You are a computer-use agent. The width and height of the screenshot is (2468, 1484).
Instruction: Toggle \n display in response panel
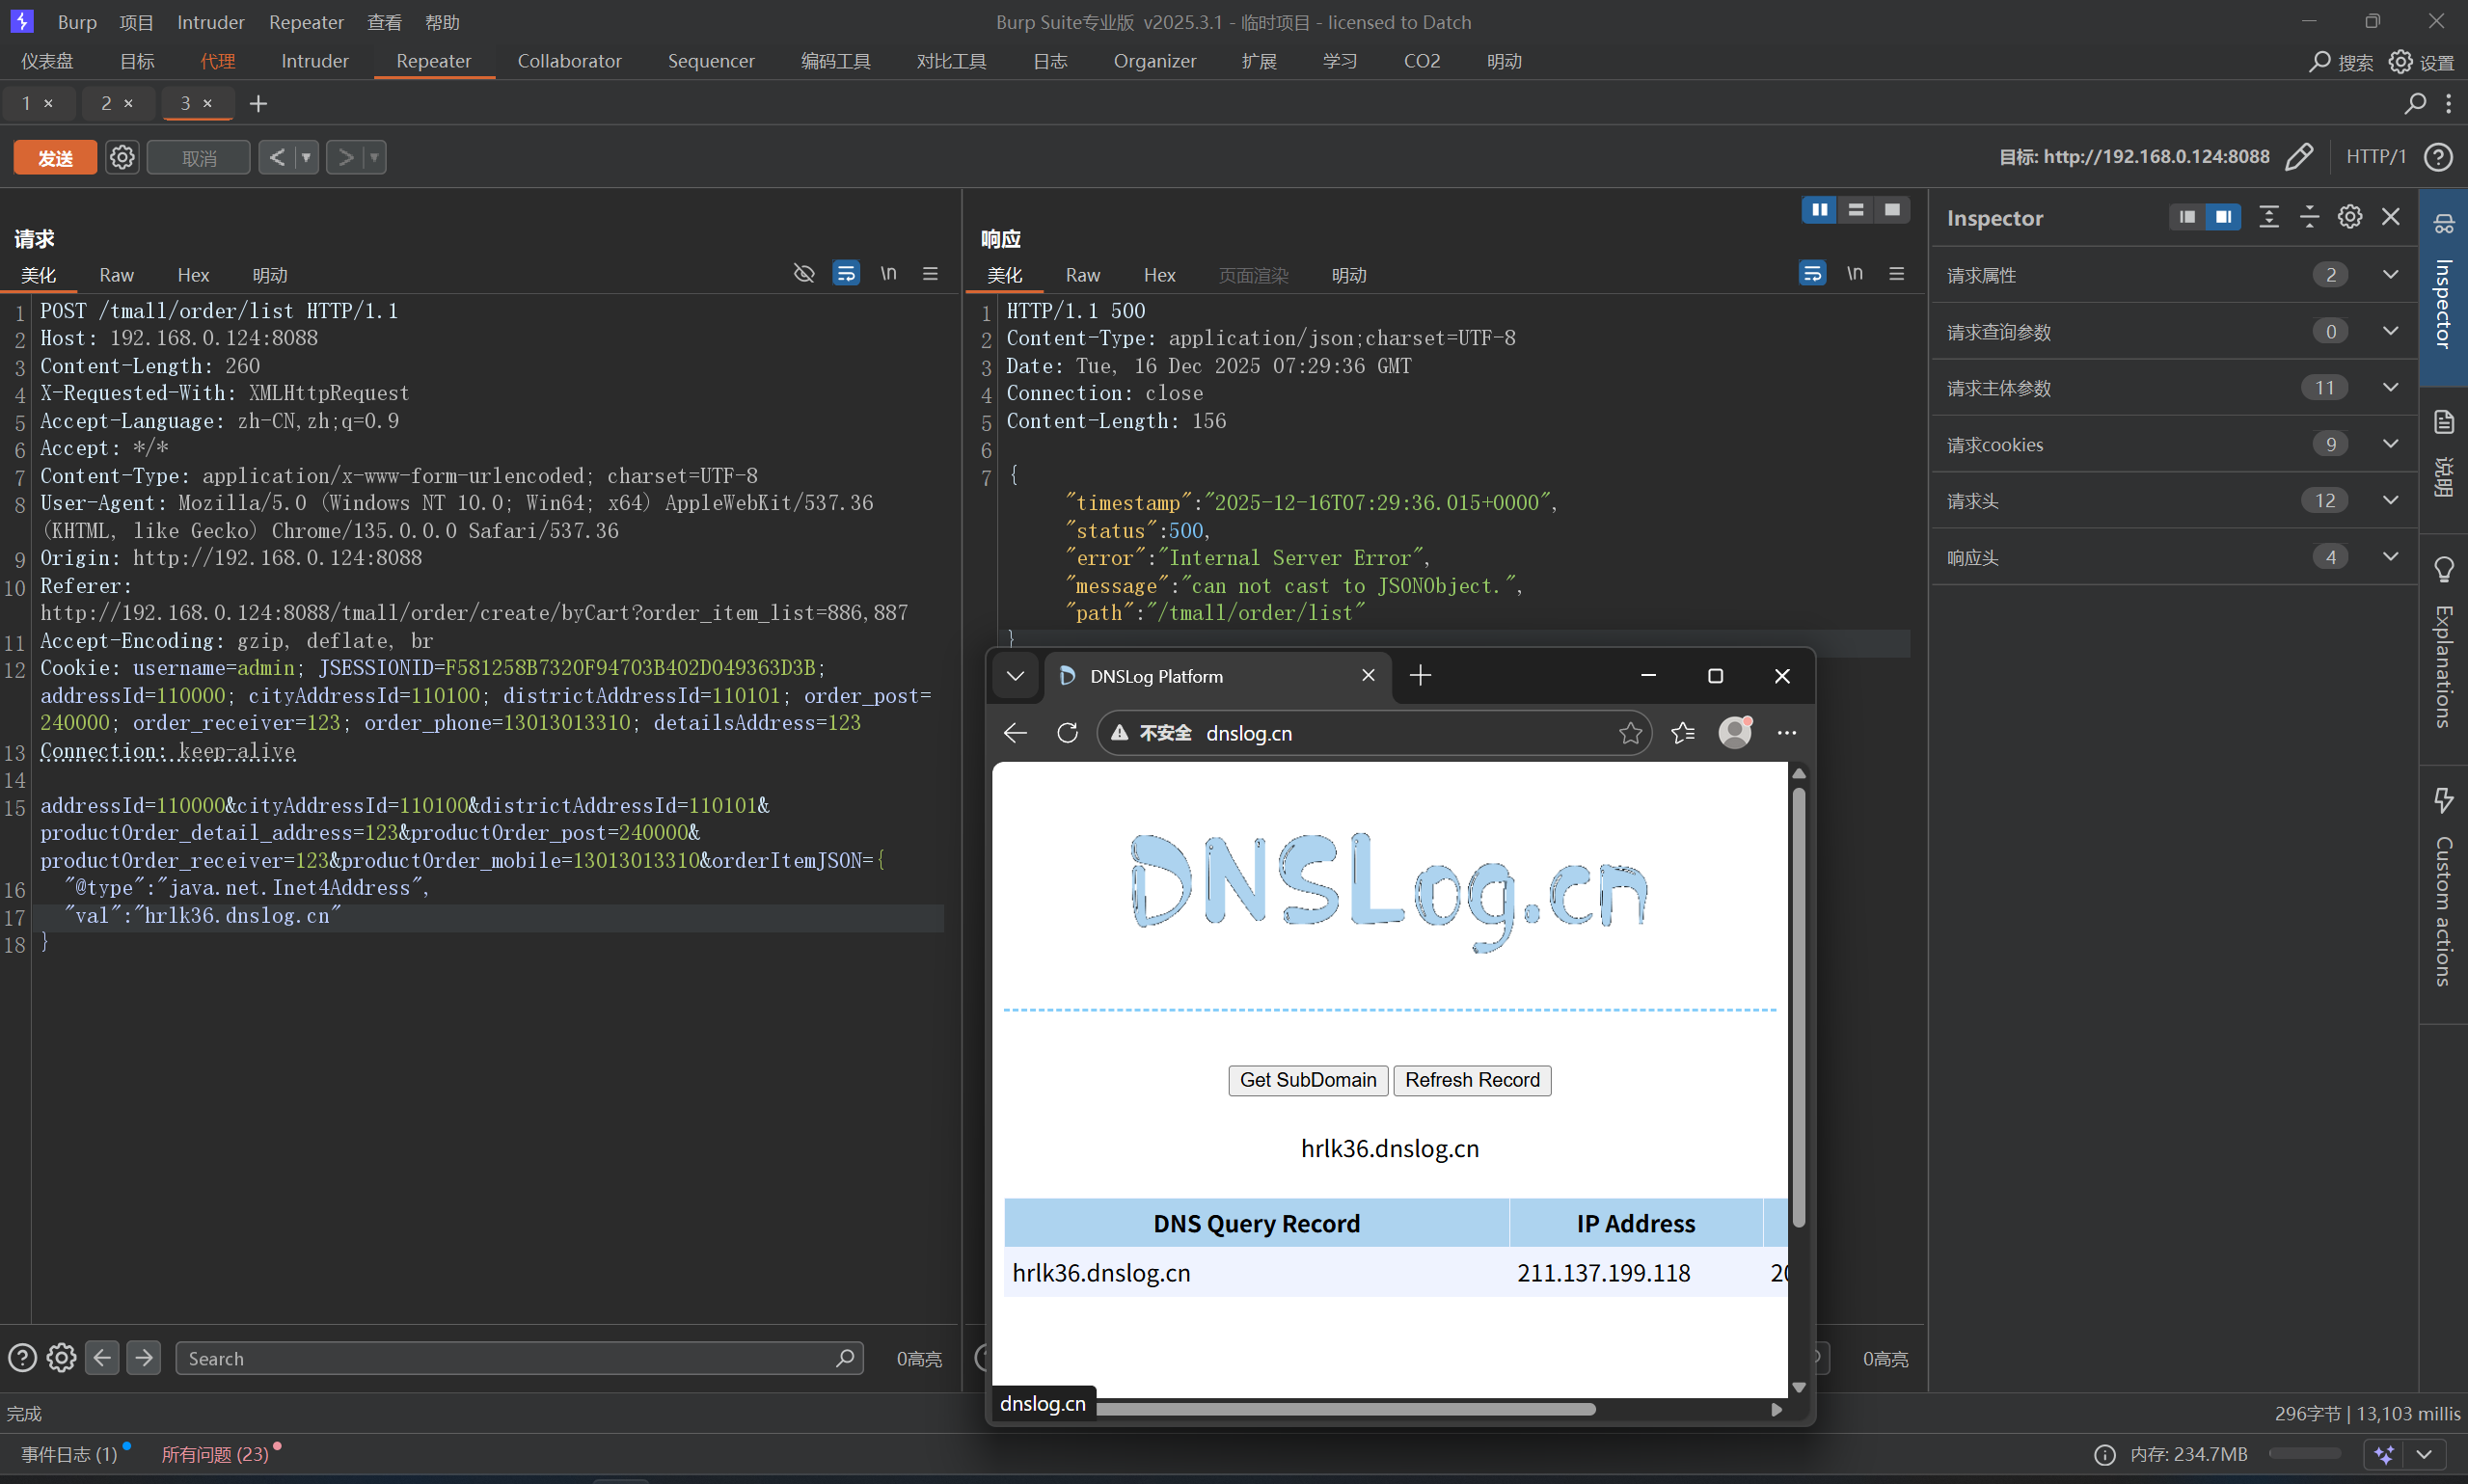(1854, 273)
